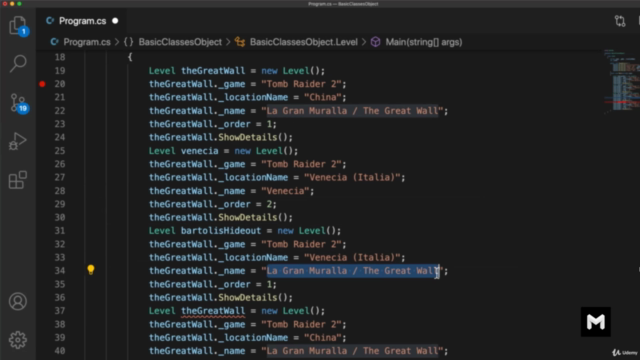640x360 pixels.
Task: Click the unsaved dot on Program.cs tab
Action: click(115, 21)
